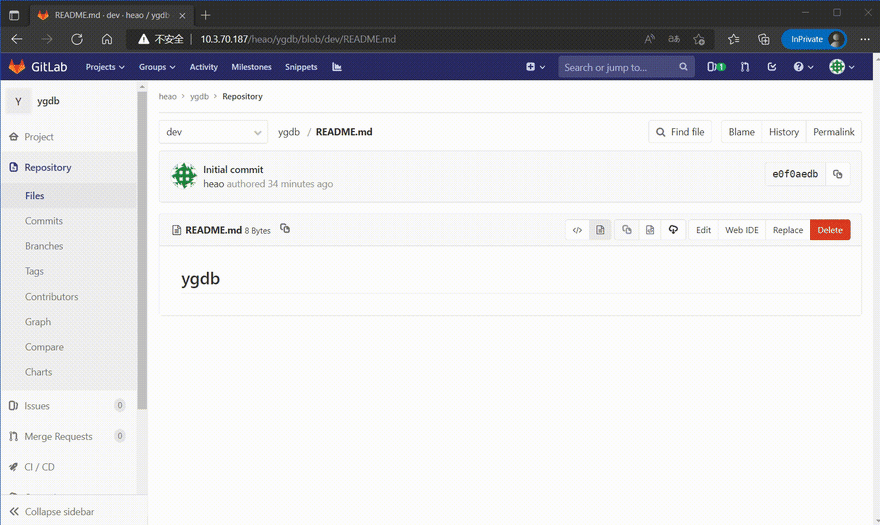
Task: Click the README.md file document icon
Action: [176, 230]
